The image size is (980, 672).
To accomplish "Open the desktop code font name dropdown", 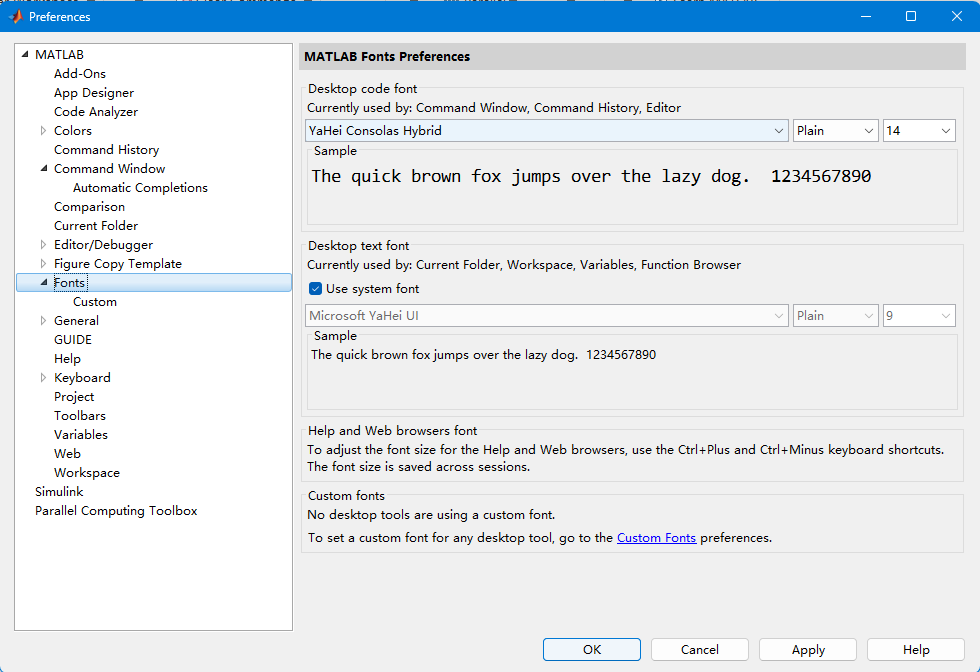I will coord(546,131).
